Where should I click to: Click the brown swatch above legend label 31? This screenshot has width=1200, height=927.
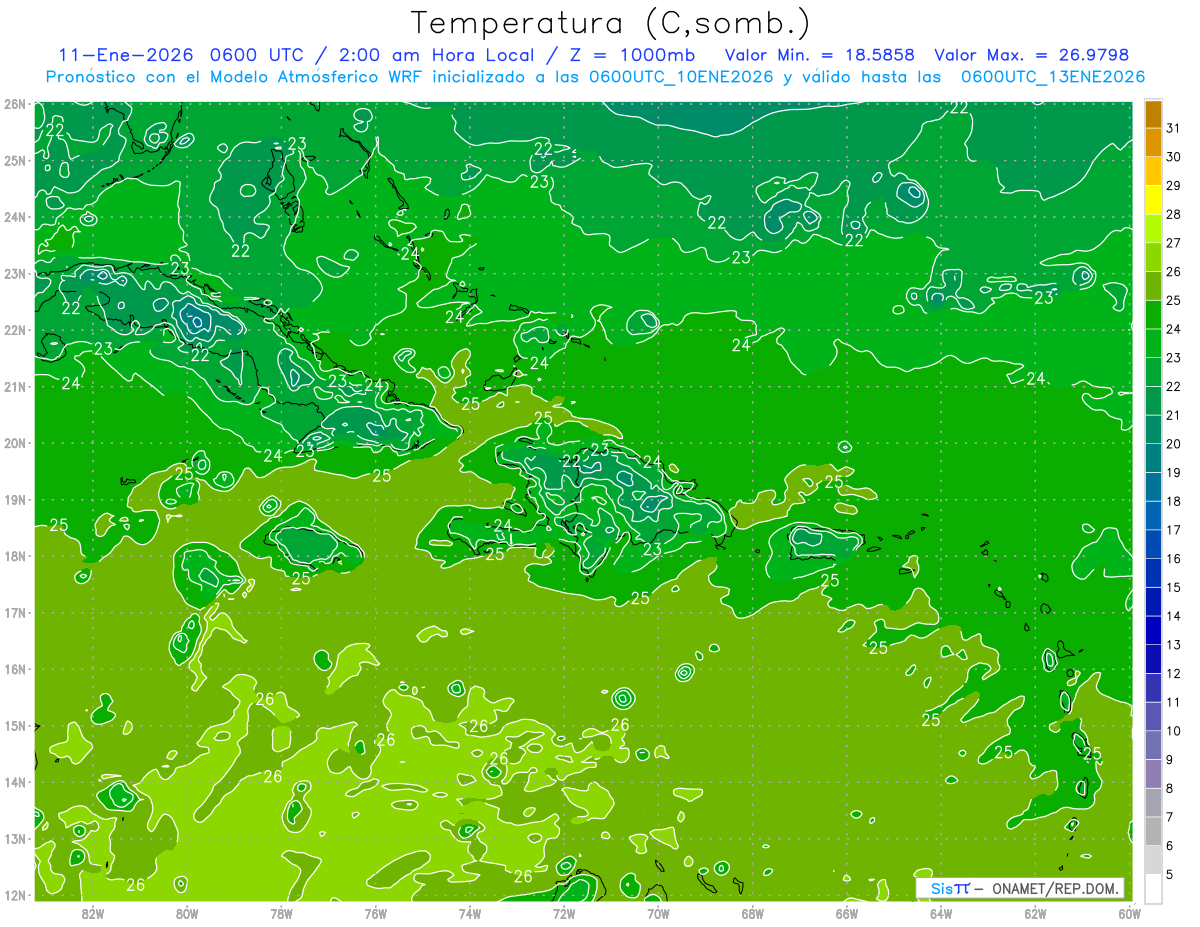coord(1153,114)
